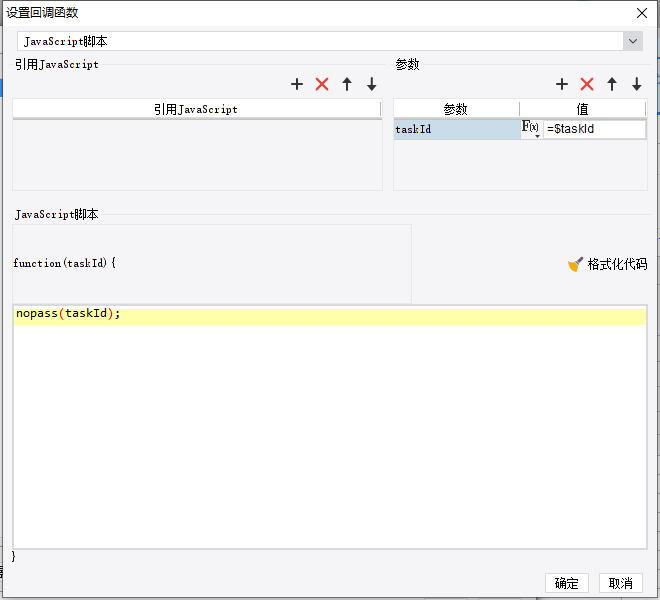The height and width of the screenshot is (600, 660).
Task: Close the 设置回调函数 dialog
Action: pos(642,13)
